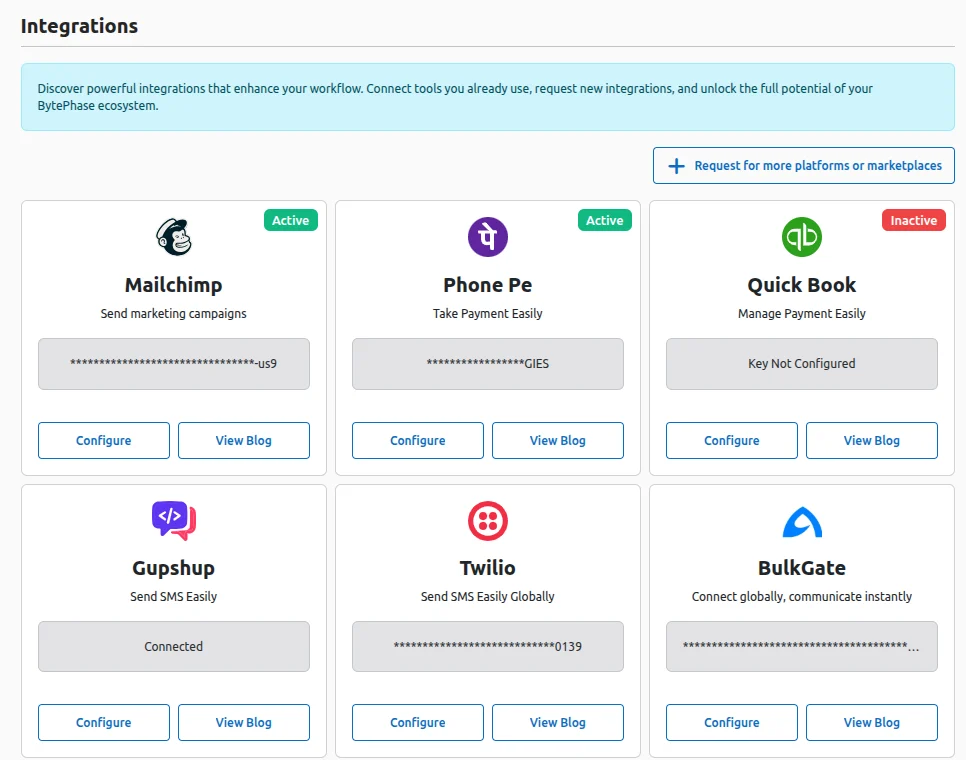Screen dimensions: 966x760
Task: Click the BulkGate masked key field
Action: click(x=802, y=647)
